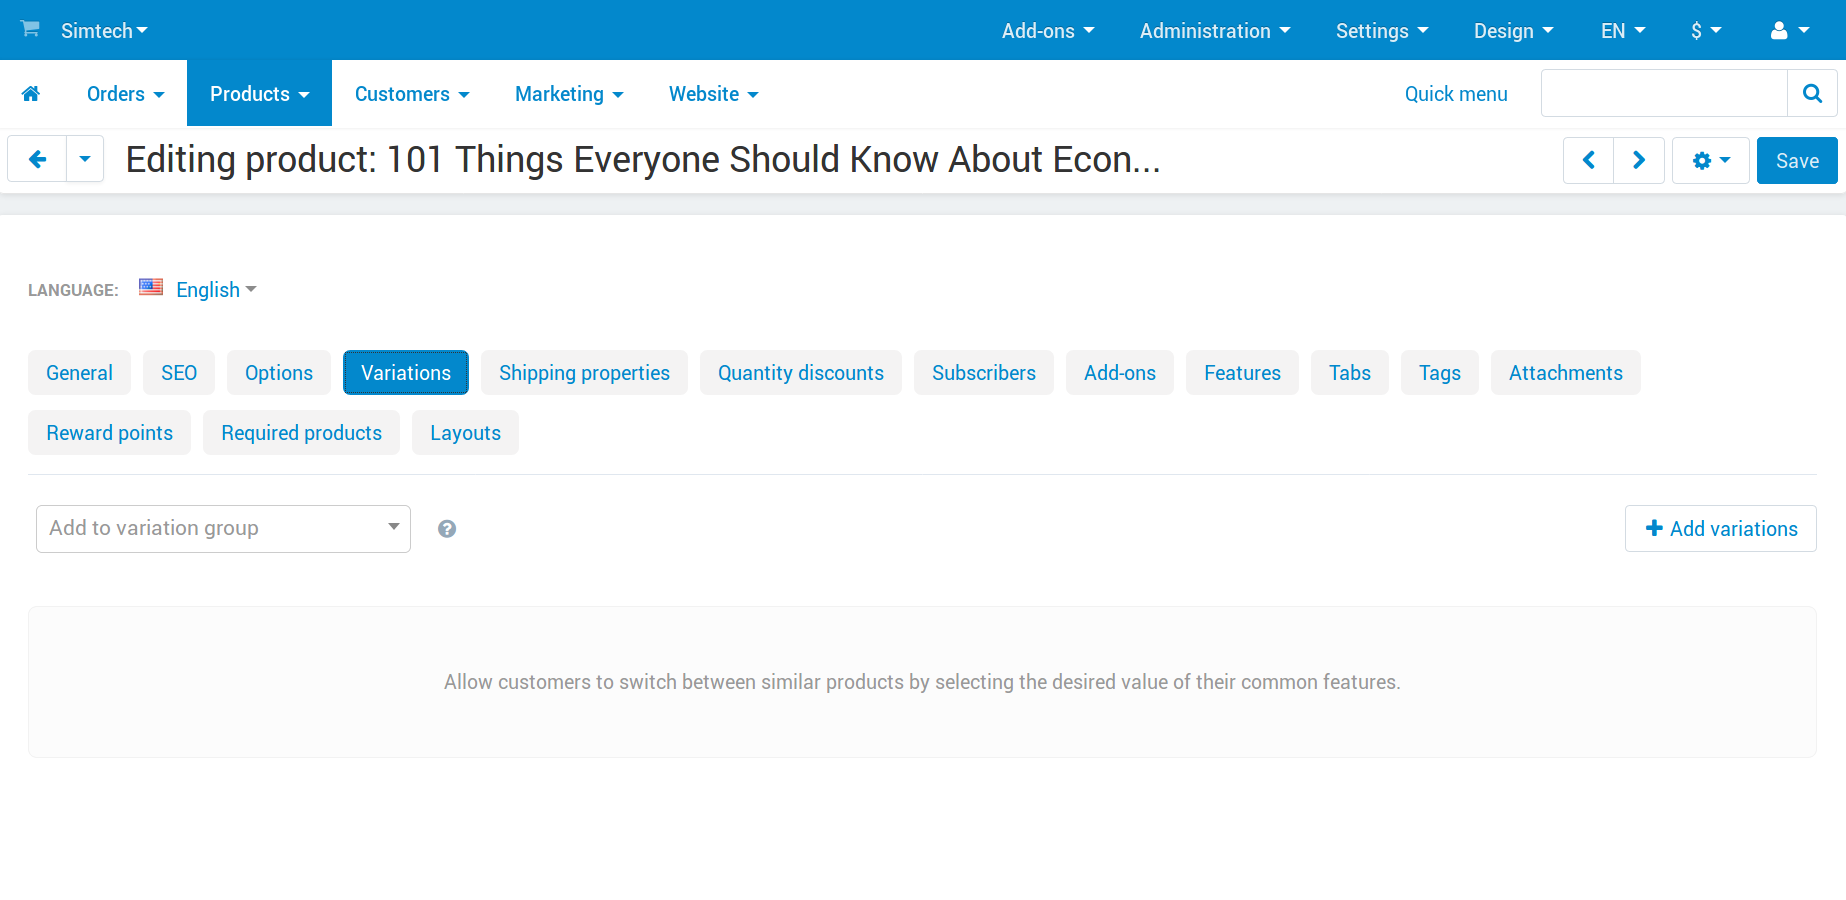The image size is (1846, 900).
Task: Open the Reward points tab
Action: [109, 433]
